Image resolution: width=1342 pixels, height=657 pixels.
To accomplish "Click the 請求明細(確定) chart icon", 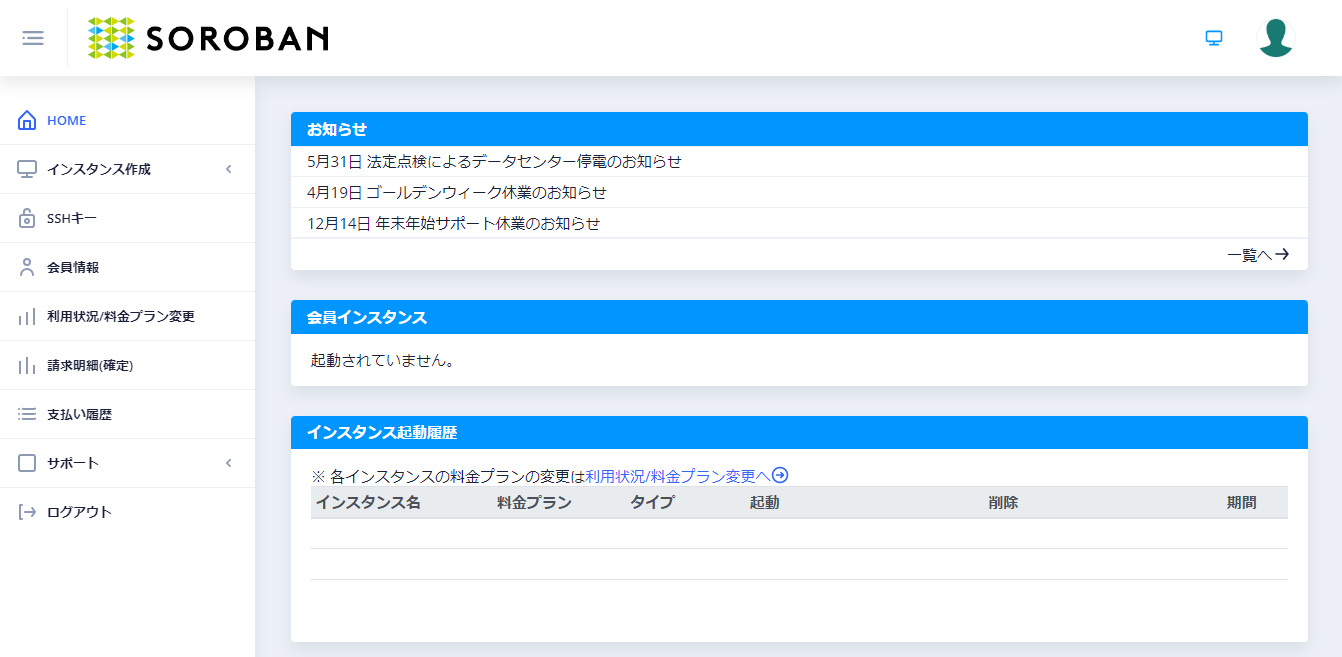I will (28, 366).
